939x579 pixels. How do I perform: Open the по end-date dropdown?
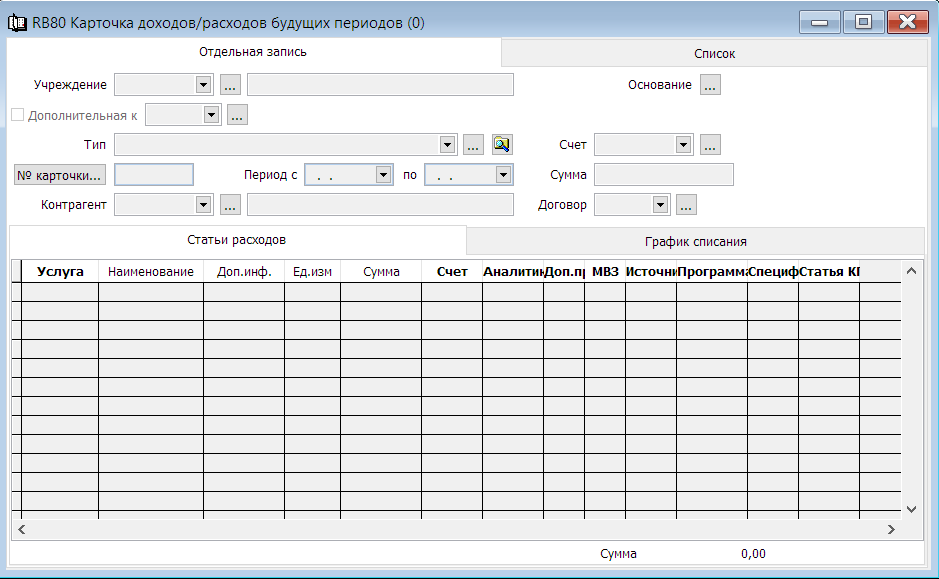pos(503,175)
